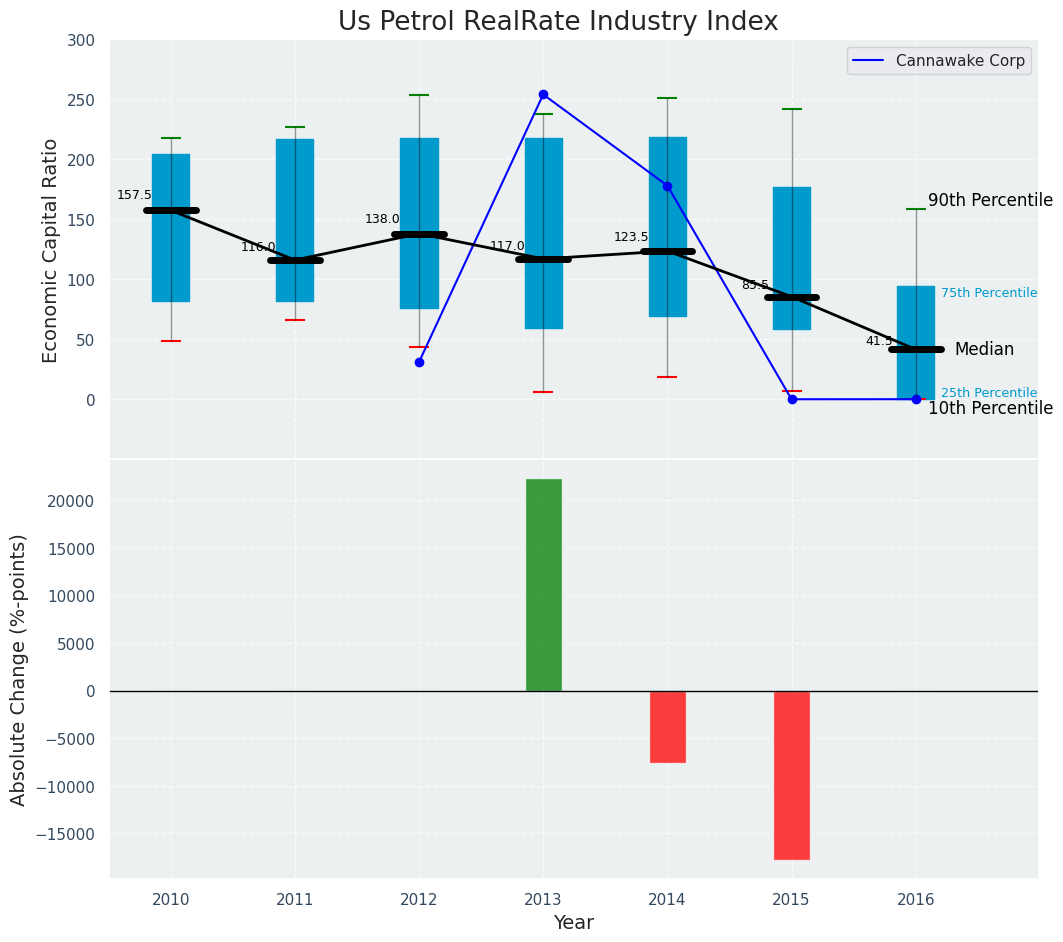Screen dimensions: 1063x942
Task: Click the 75th Percentile annotation text
Action: pyautogui.click(x=988, y=293)
